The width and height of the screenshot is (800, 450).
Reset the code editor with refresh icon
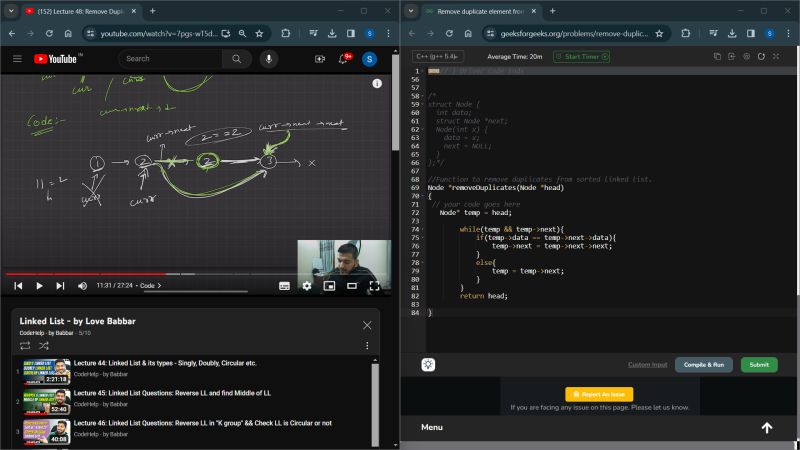(761, 57)
